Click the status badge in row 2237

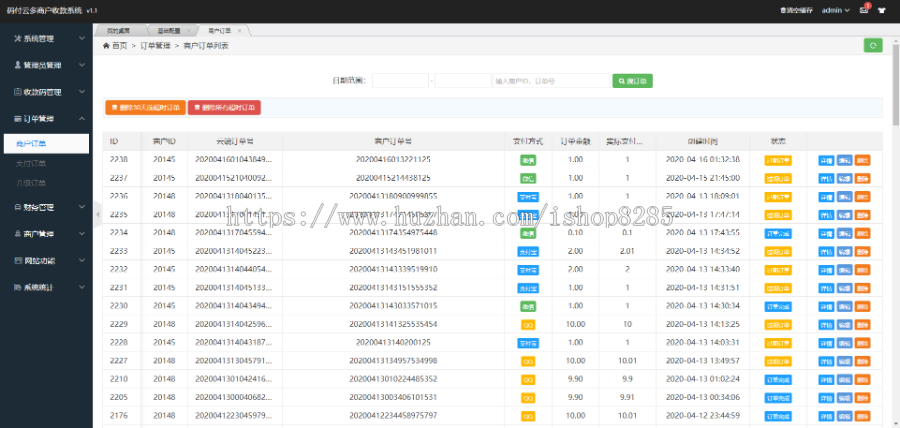pos(778,178)
